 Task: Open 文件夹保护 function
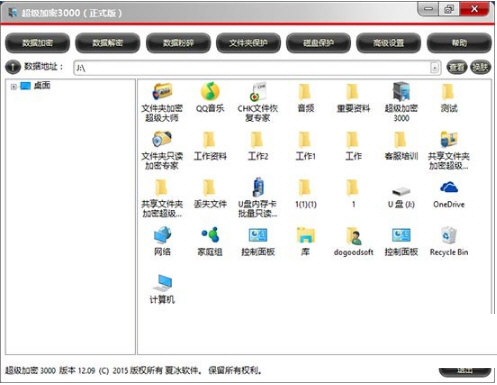click(x=248, y=43)
